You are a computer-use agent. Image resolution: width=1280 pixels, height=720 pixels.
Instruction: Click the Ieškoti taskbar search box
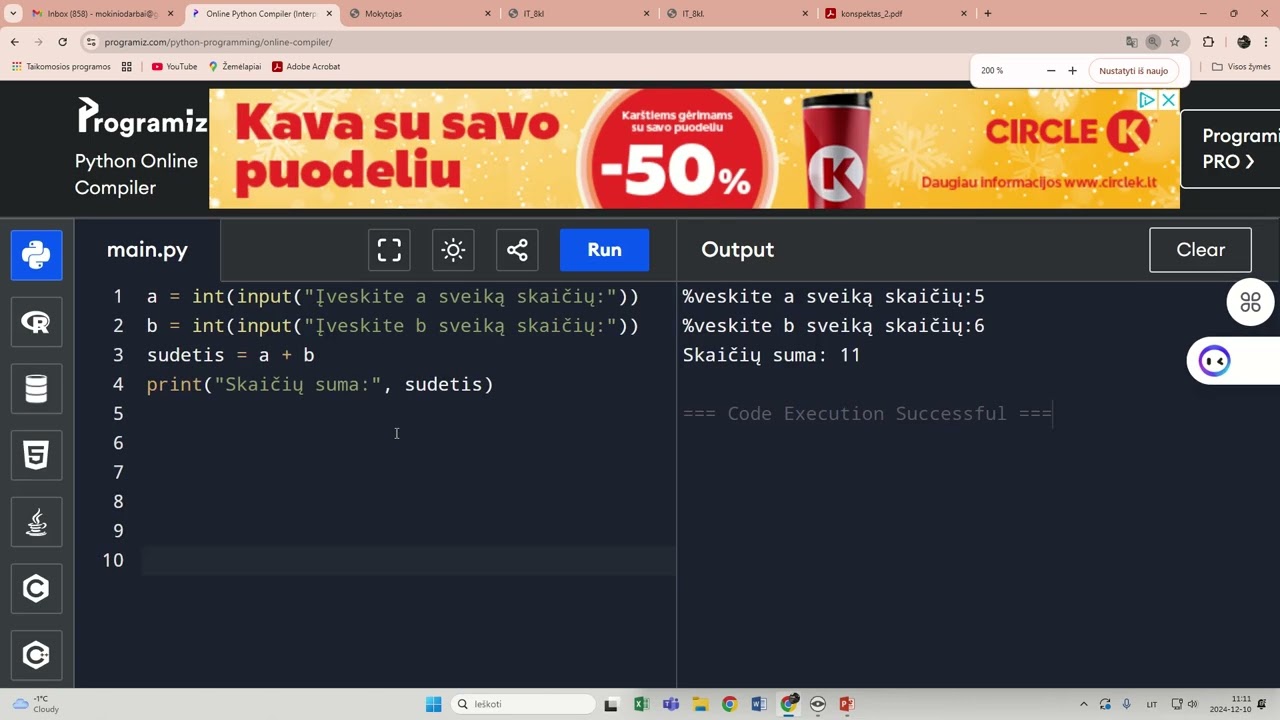[523, 704]
